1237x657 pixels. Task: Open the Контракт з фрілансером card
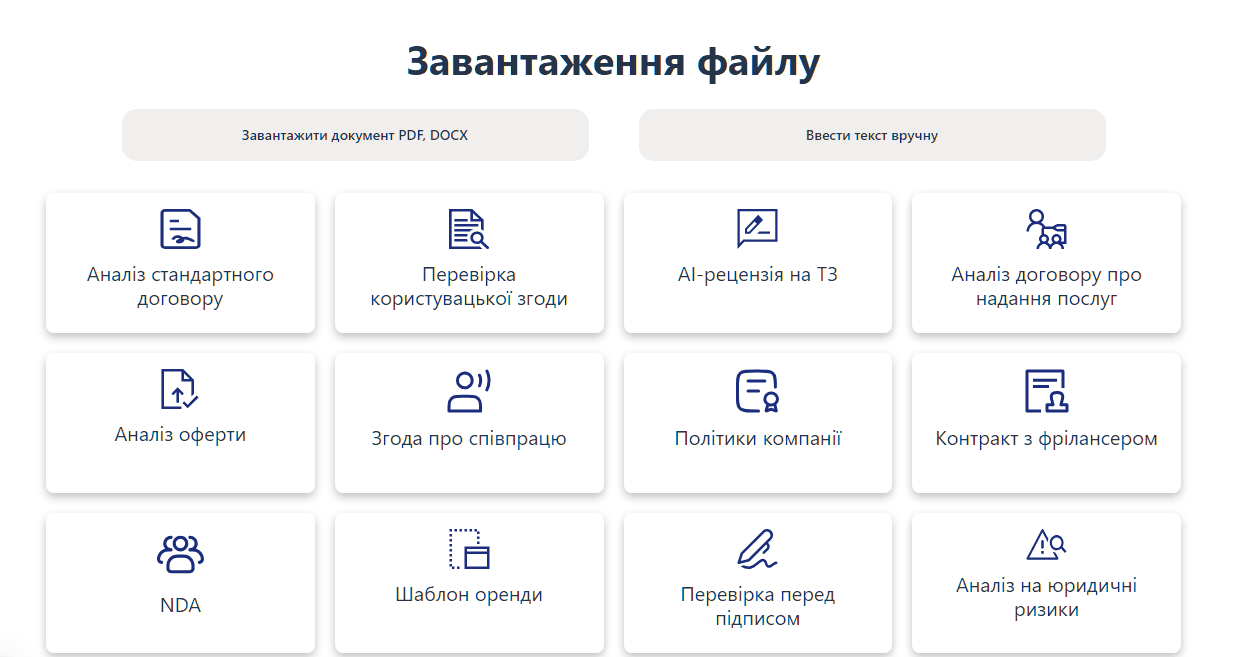(x=1046, y=422)
